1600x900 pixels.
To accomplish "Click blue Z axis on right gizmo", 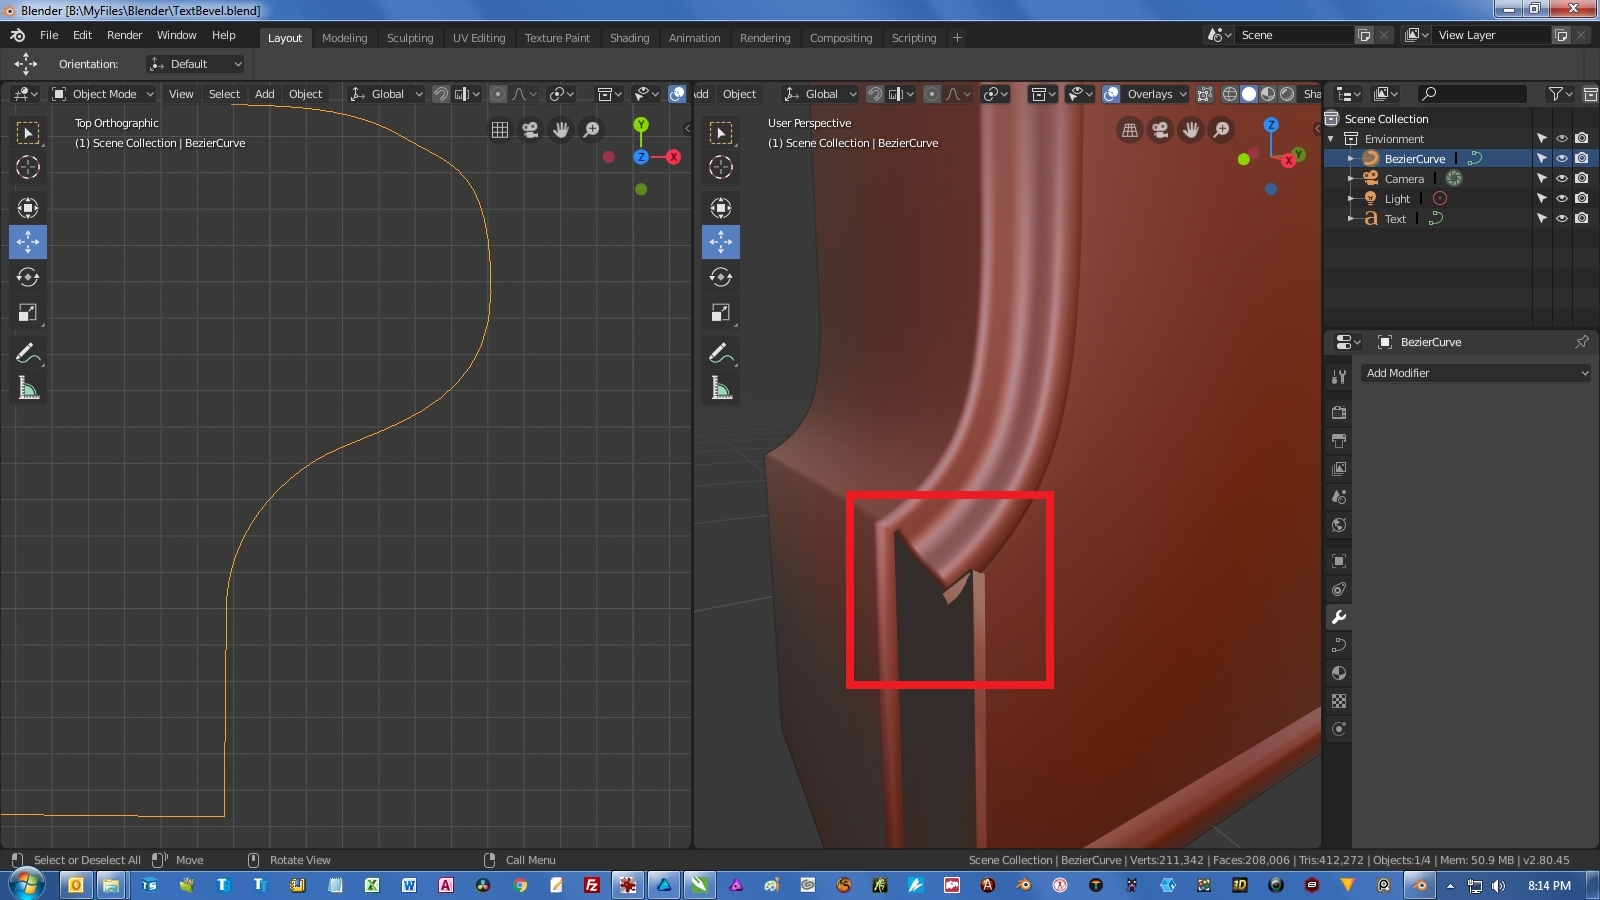I will tap(1271, 125).
